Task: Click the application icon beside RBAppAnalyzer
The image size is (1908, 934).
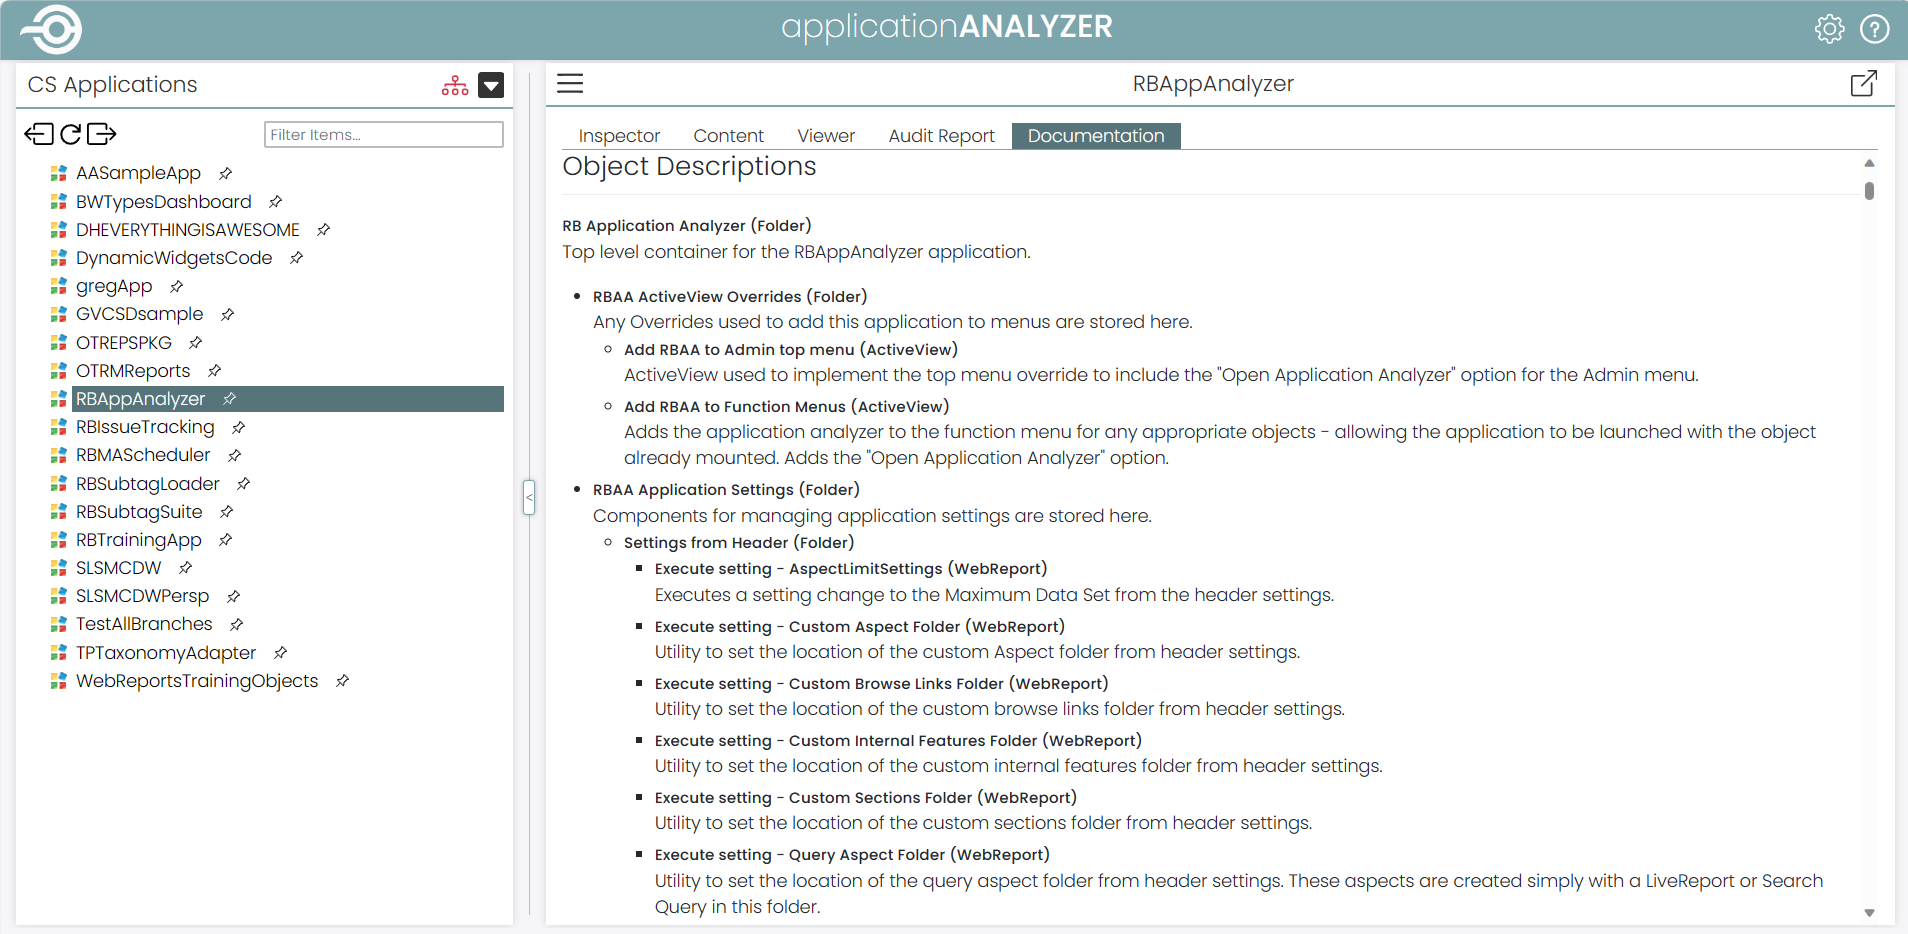Action: [59, 398]
